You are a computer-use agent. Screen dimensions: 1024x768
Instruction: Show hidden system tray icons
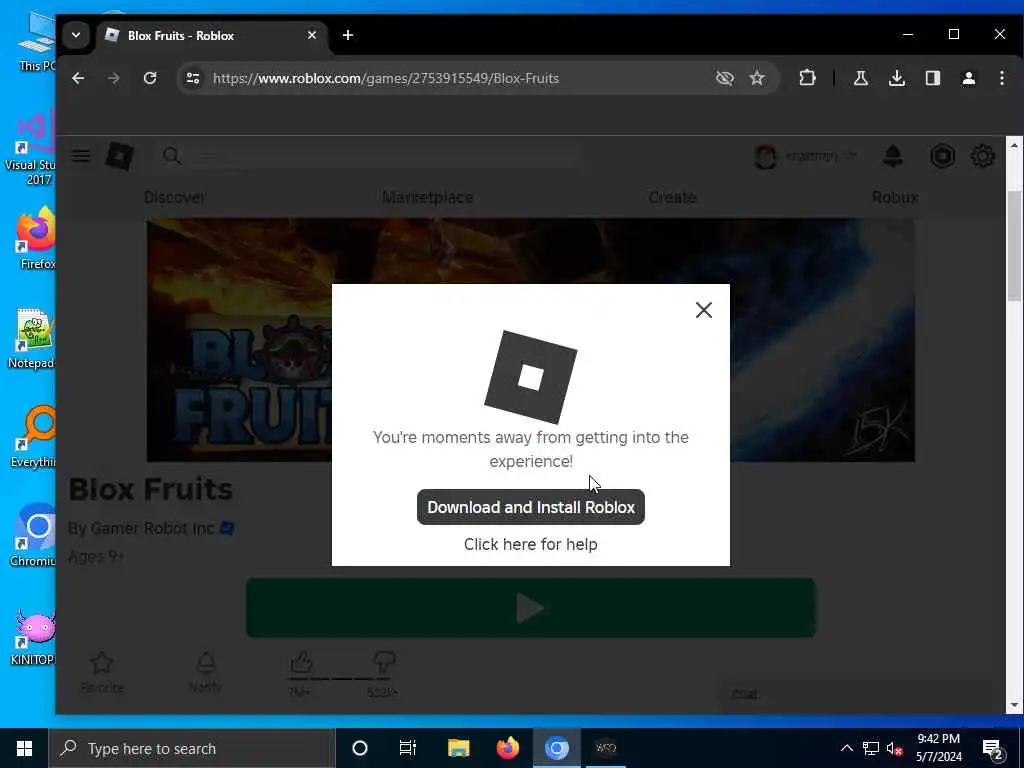[846, 748]
